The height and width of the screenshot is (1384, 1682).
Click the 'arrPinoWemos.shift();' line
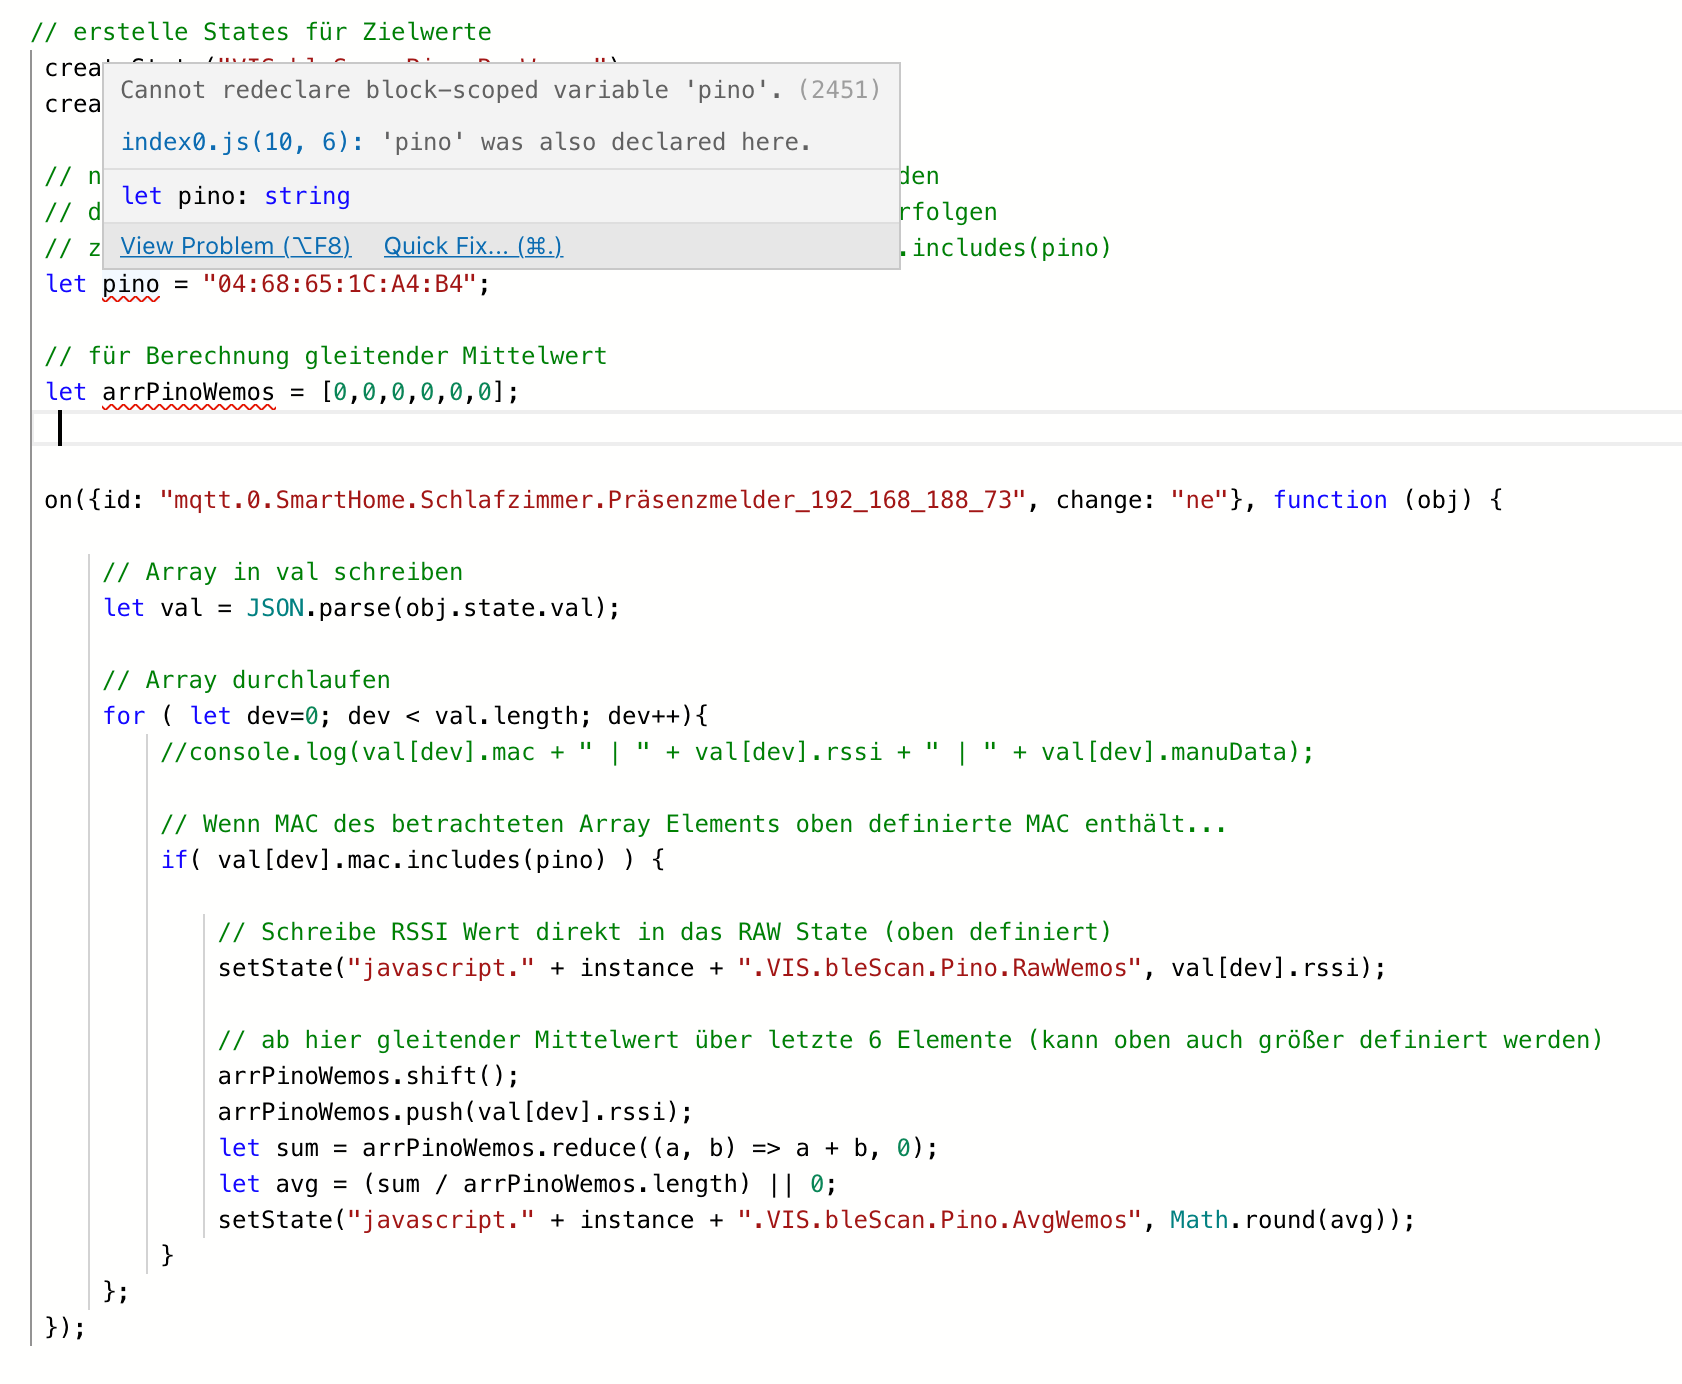click(369, 1076)
